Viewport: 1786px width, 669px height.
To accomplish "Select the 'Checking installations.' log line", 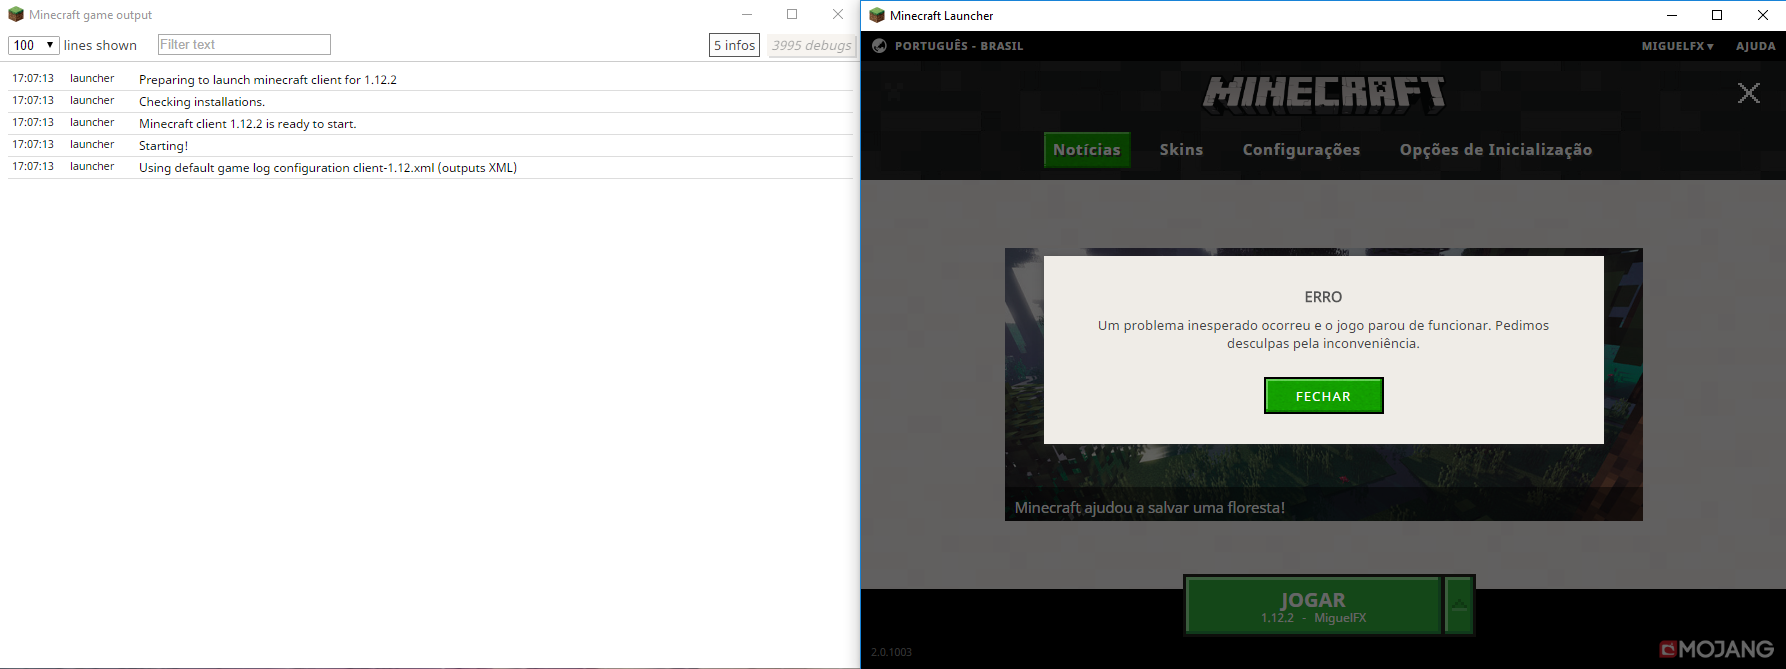I will coord(430,101).
